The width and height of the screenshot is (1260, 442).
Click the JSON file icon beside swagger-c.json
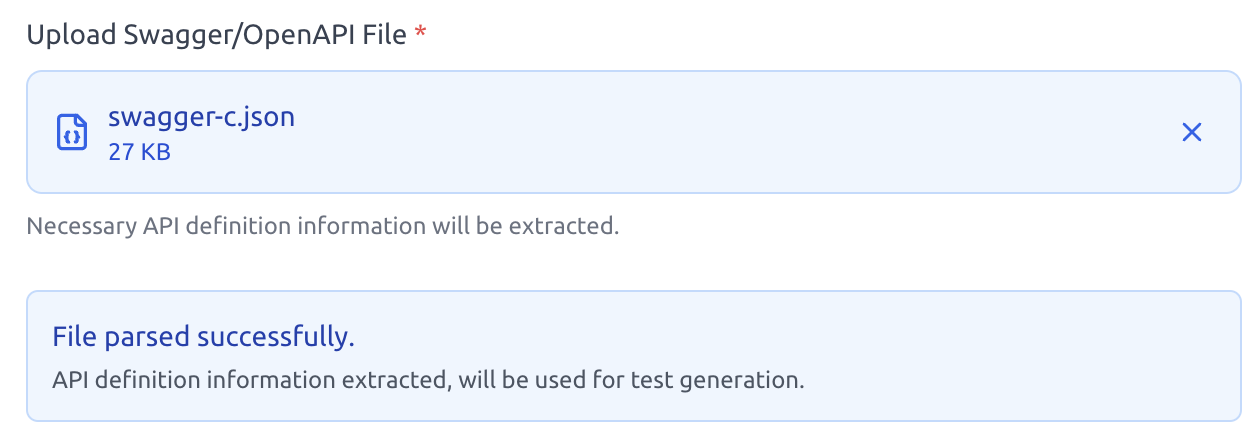click(71, 132)
